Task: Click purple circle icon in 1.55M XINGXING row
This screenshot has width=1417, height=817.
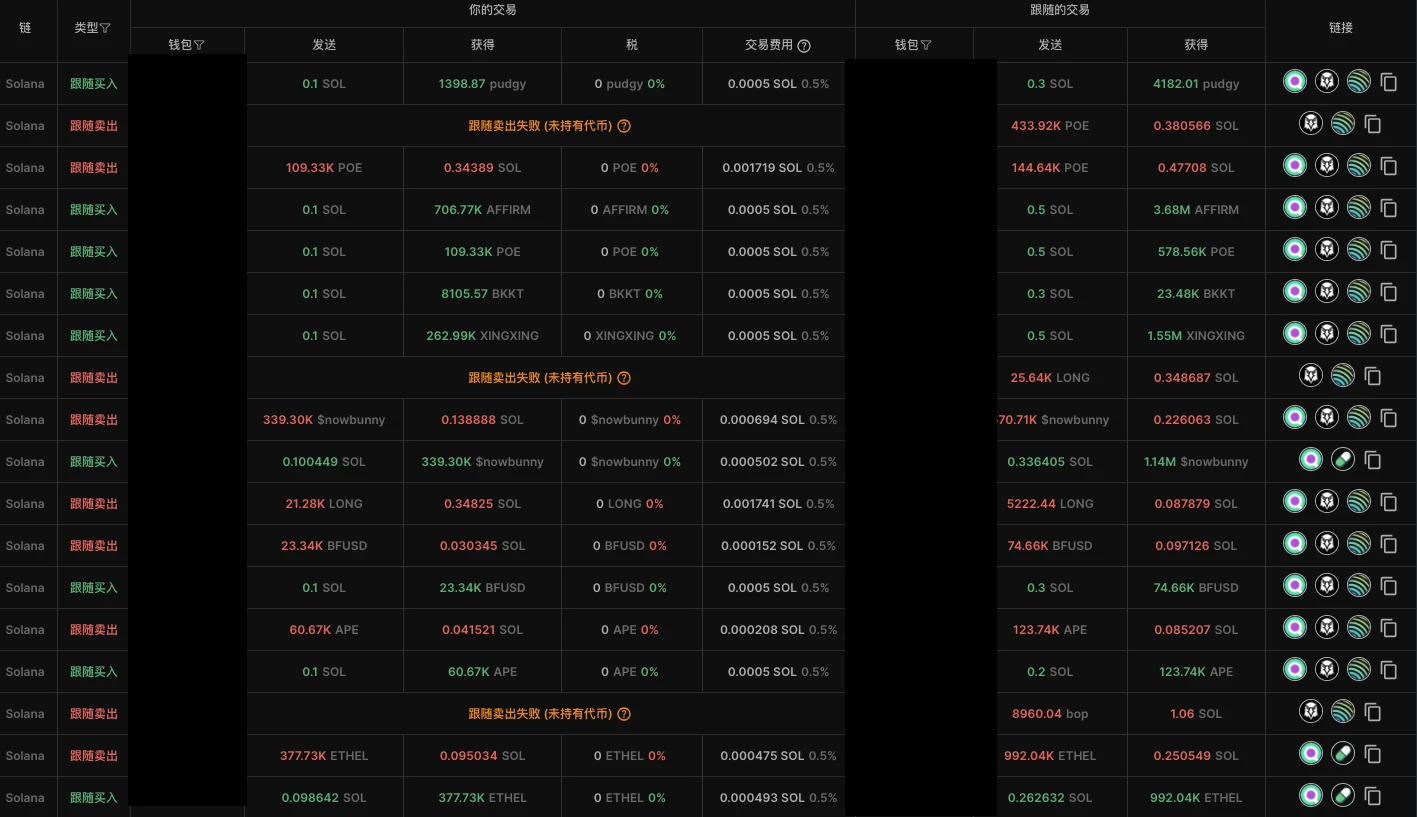Action: tap(1295, 334)
